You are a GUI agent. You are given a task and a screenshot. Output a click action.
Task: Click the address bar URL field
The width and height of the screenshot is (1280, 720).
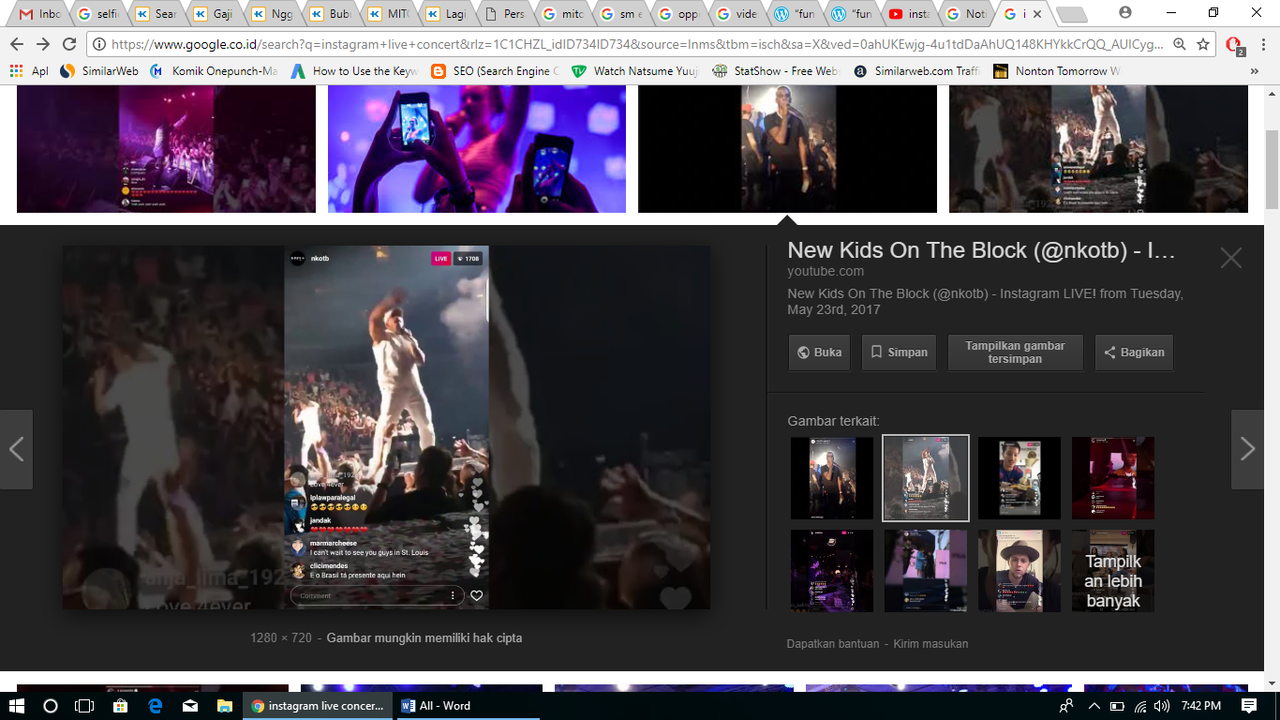point(637,44)
